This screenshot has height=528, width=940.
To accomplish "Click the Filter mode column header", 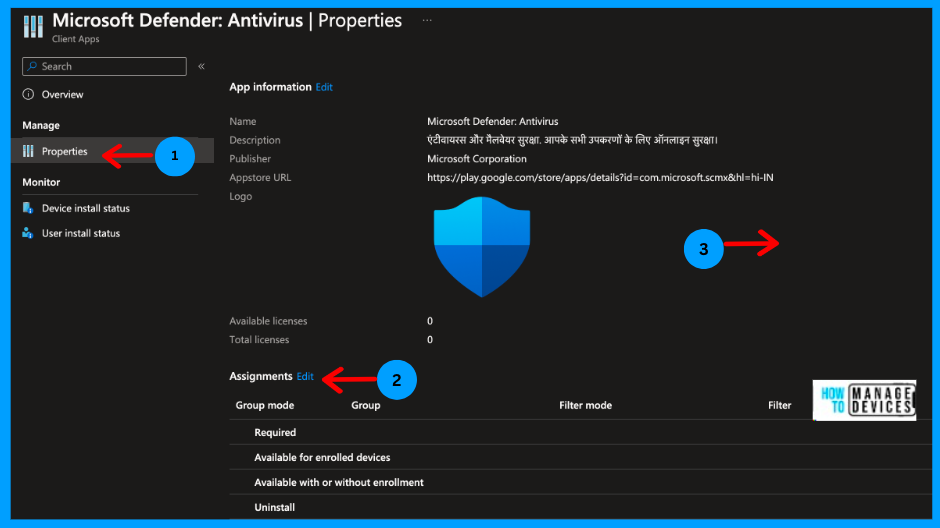I will (586, 405).
